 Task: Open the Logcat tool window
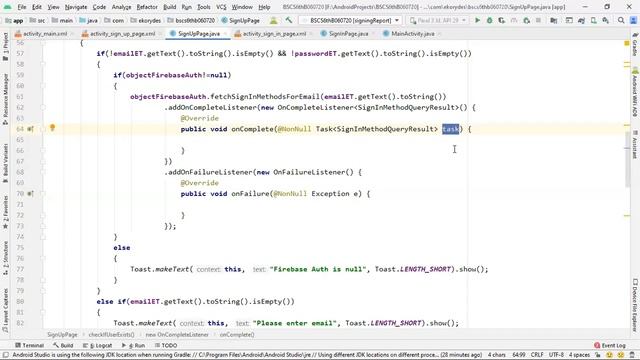[x=97, y=345]
